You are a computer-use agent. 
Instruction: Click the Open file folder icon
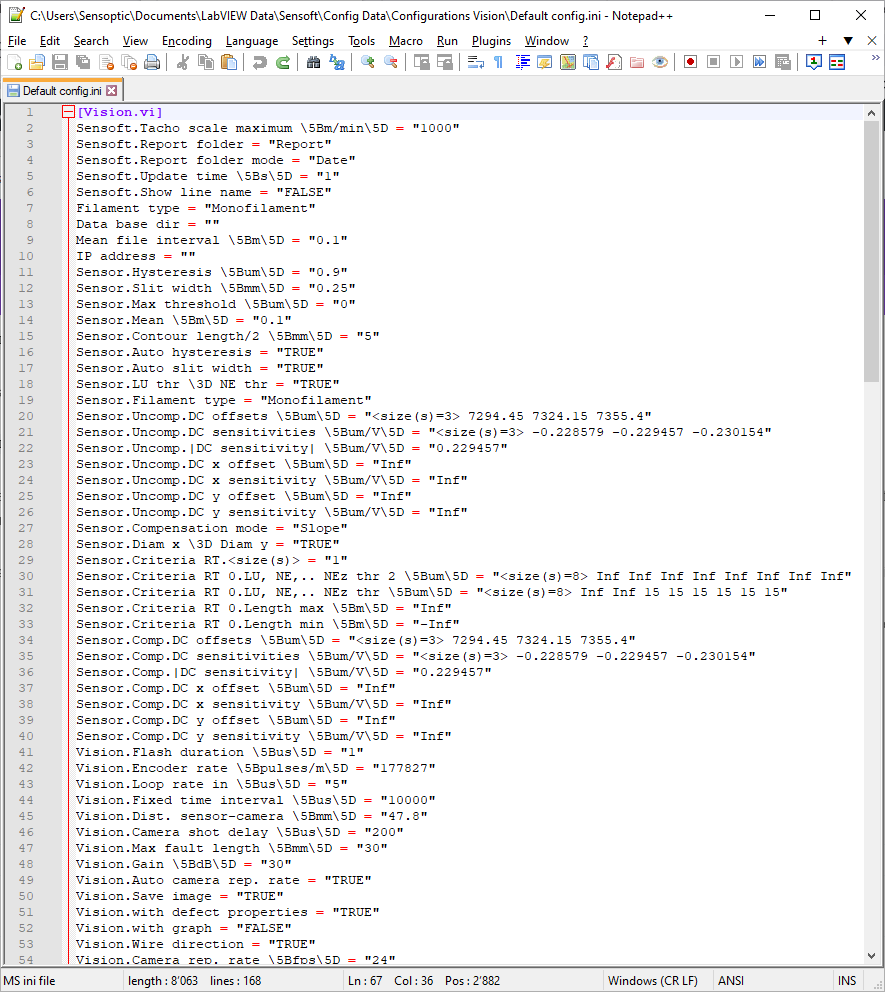(x=37, y=62)
